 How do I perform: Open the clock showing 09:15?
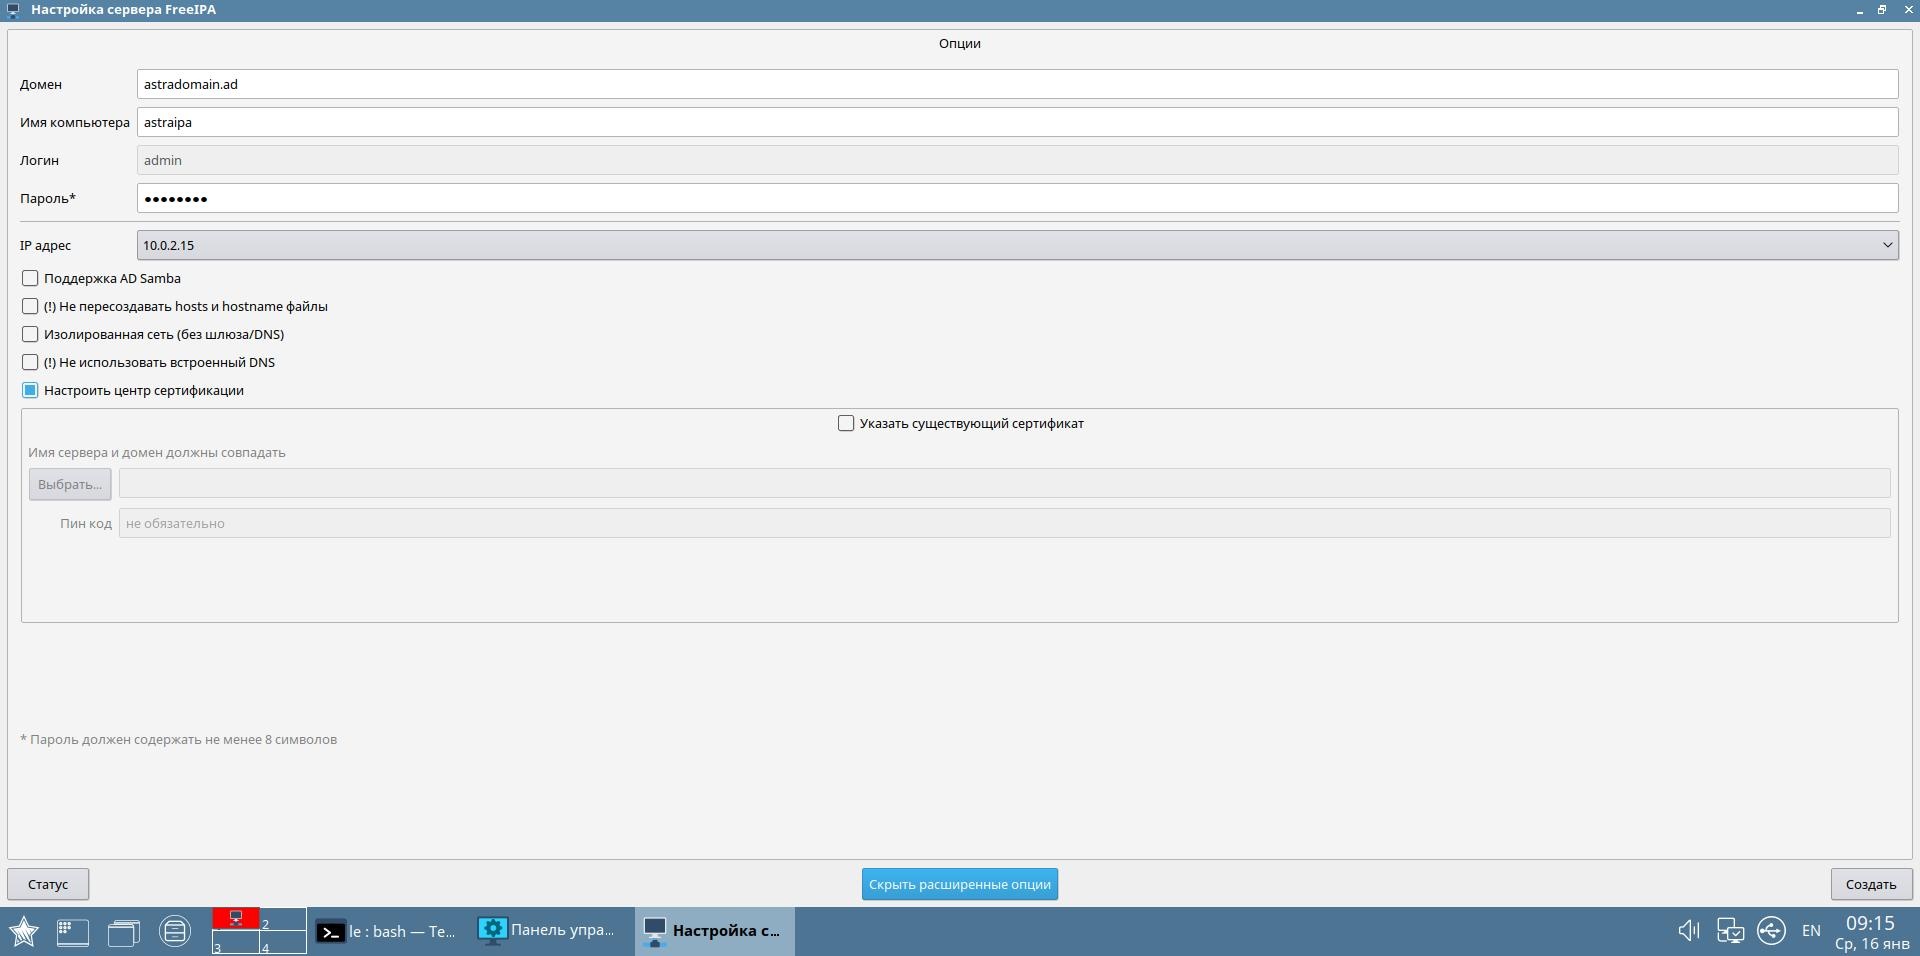1871,932
